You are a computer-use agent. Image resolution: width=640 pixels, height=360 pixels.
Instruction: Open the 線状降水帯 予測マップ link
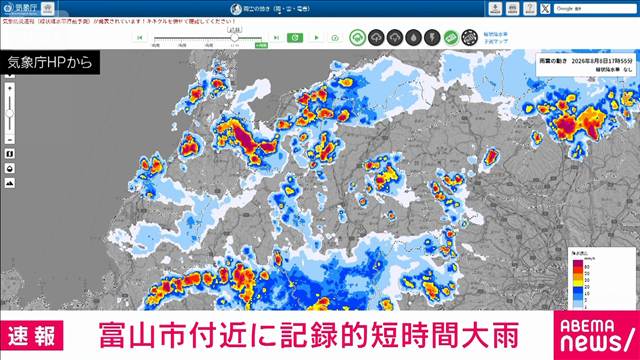coord(496,38)
